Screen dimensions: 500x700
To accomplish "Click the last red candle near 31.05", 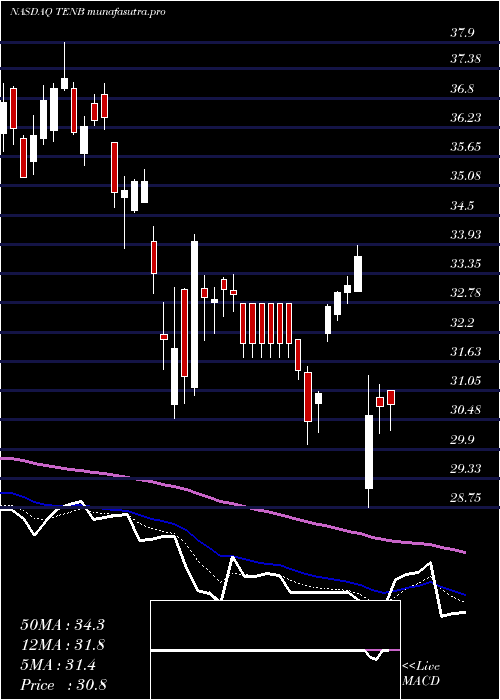I will [391, 397].
